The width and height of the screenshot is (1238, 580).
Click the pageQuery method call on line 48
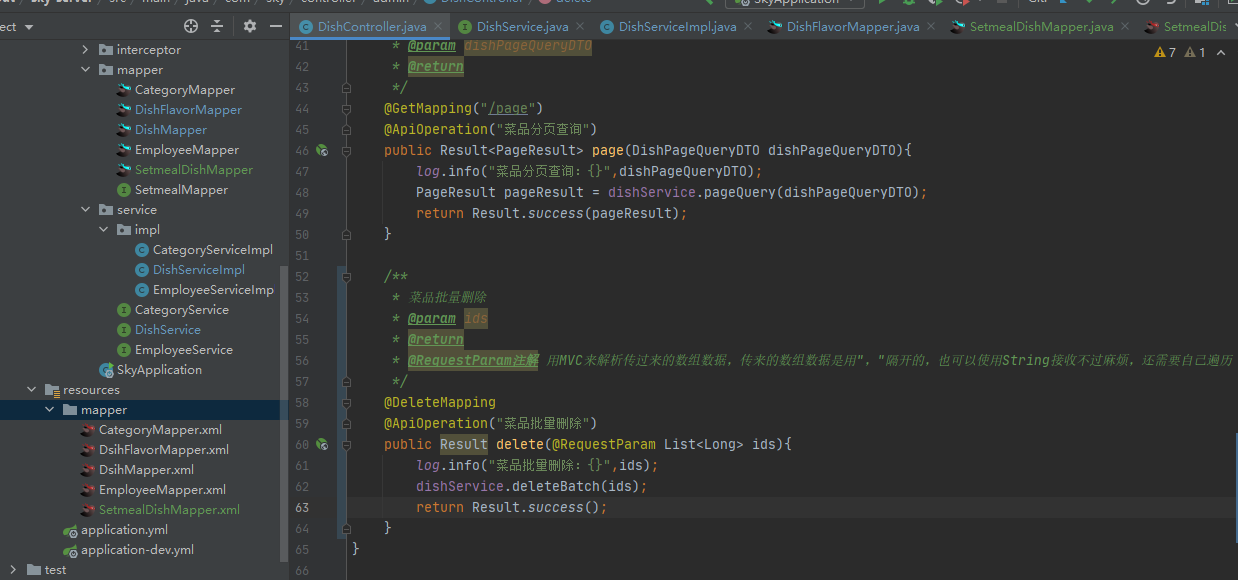coord(738,192)
